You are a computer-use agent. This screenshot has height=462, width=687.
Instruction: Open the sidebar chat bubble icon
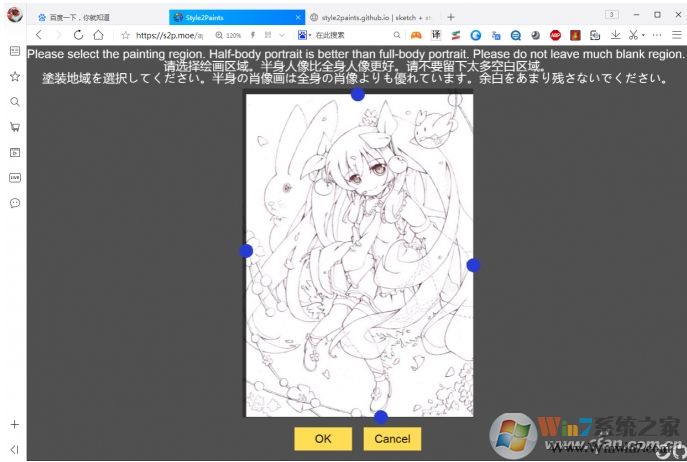15,203
